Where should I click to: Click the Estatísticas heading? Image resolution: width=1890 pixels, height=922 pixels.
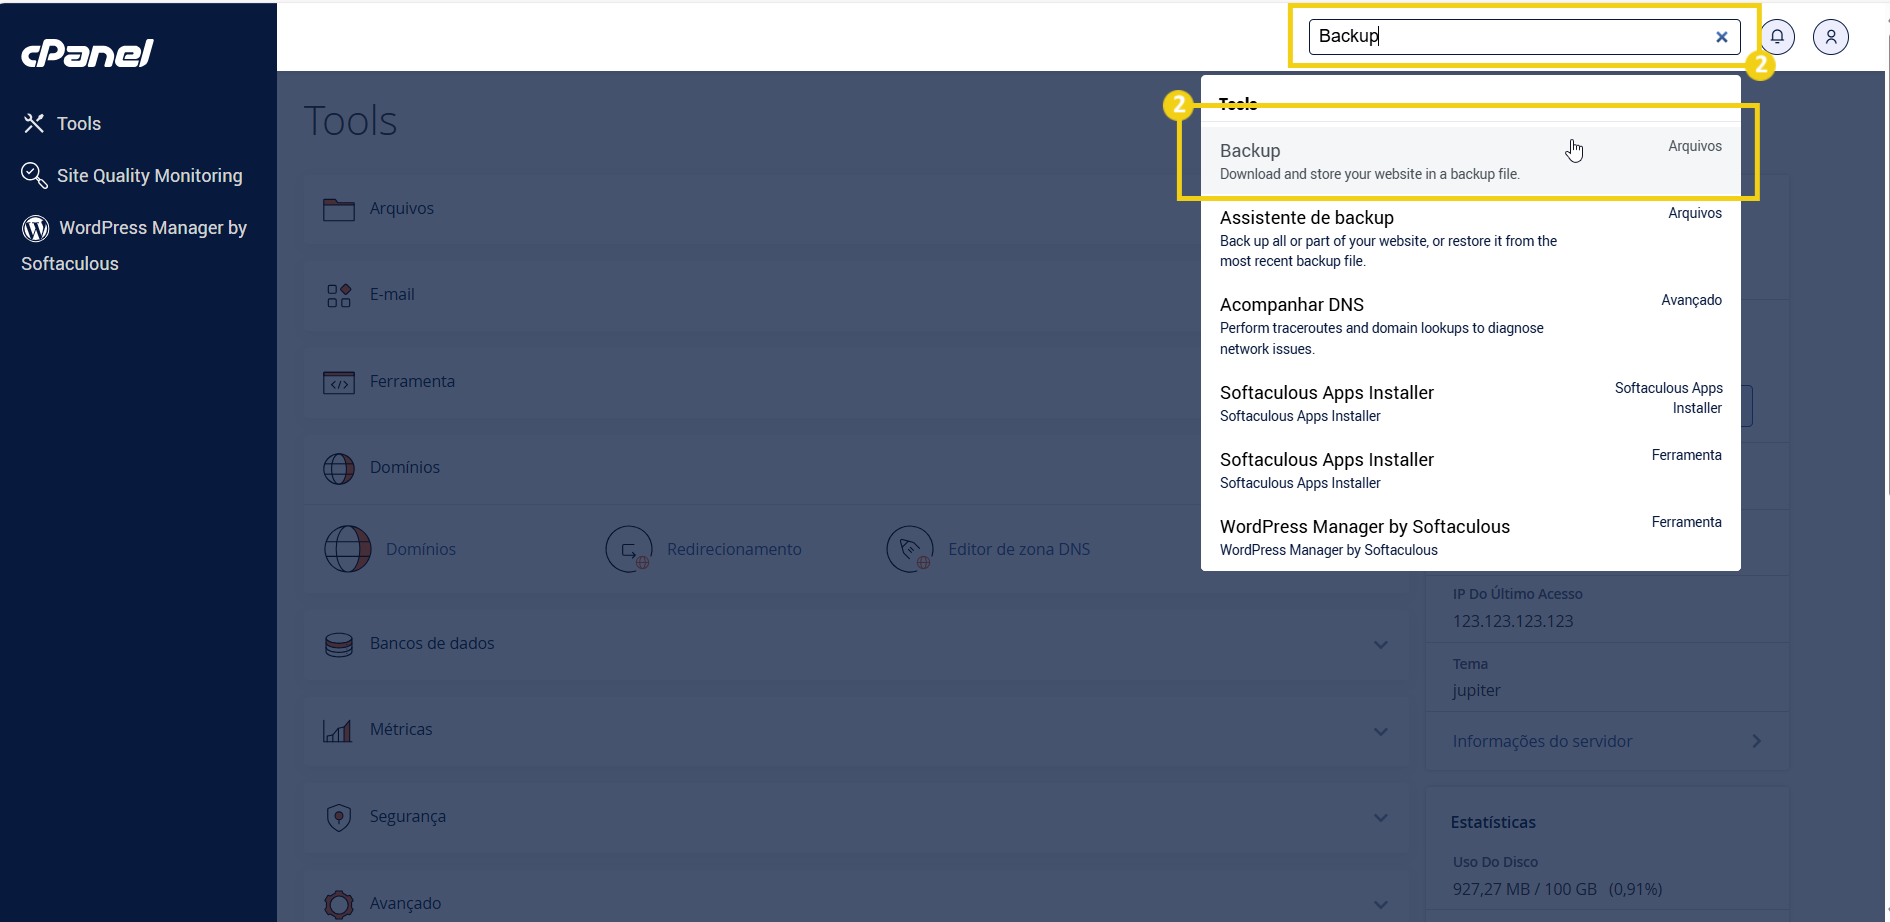1493,822
